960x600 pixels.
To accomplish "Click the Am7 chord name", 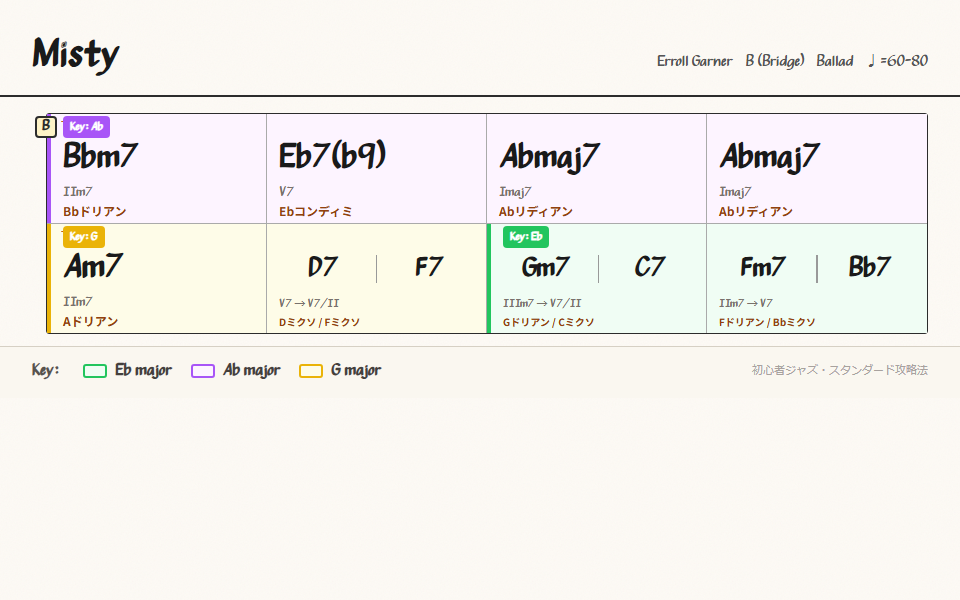I will (93, 266).
